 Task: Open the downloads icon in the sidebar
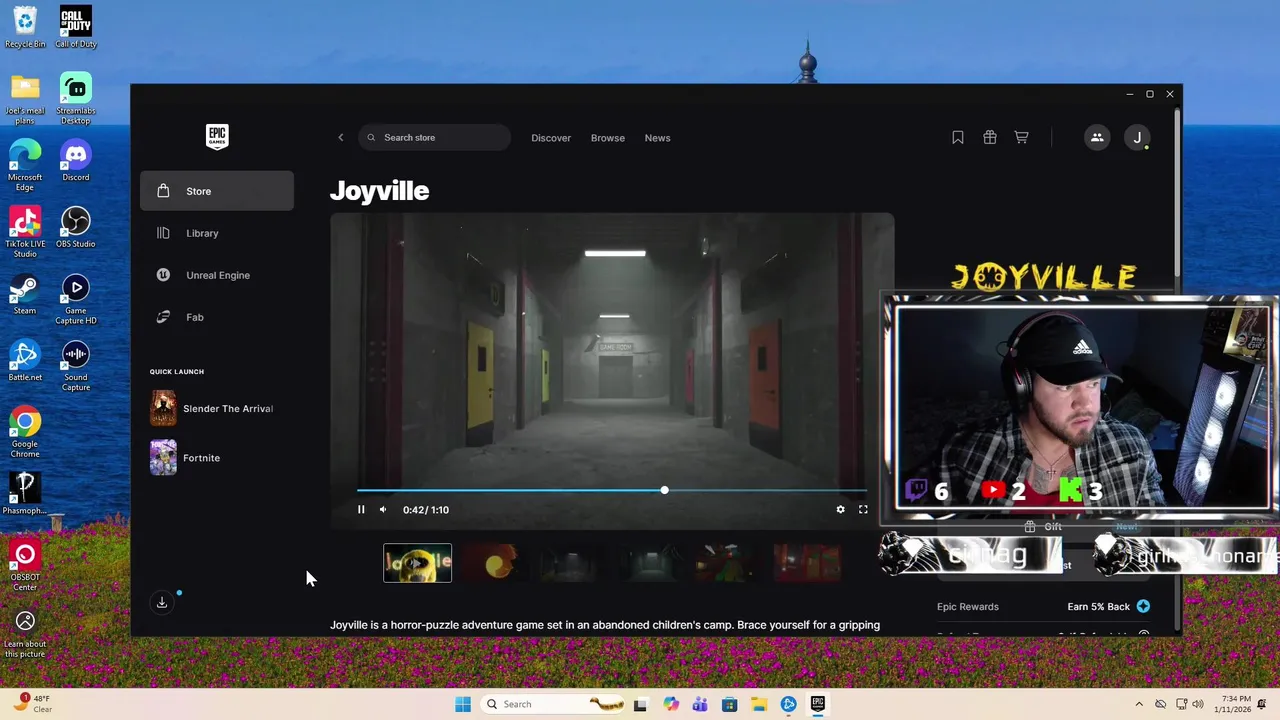click(162, 602)
